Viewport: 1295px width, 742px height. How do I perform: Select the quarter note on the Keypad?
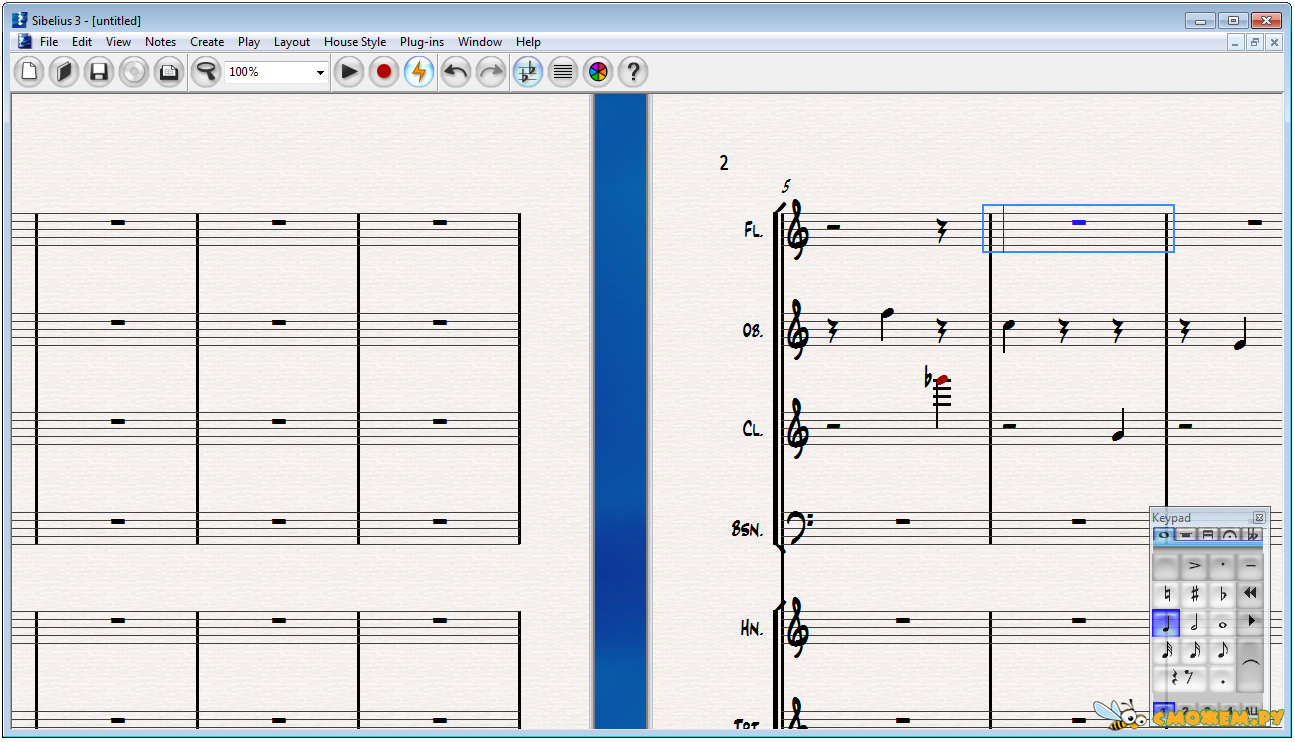(x=1166, y=623)
